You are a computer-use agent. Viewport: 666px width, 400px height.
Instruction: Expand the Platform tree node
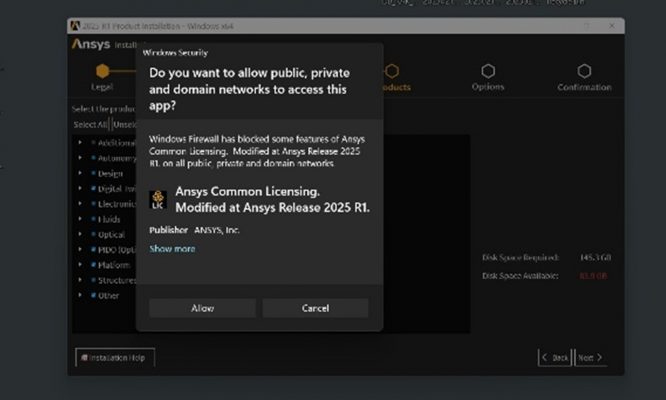click(80, 265)
